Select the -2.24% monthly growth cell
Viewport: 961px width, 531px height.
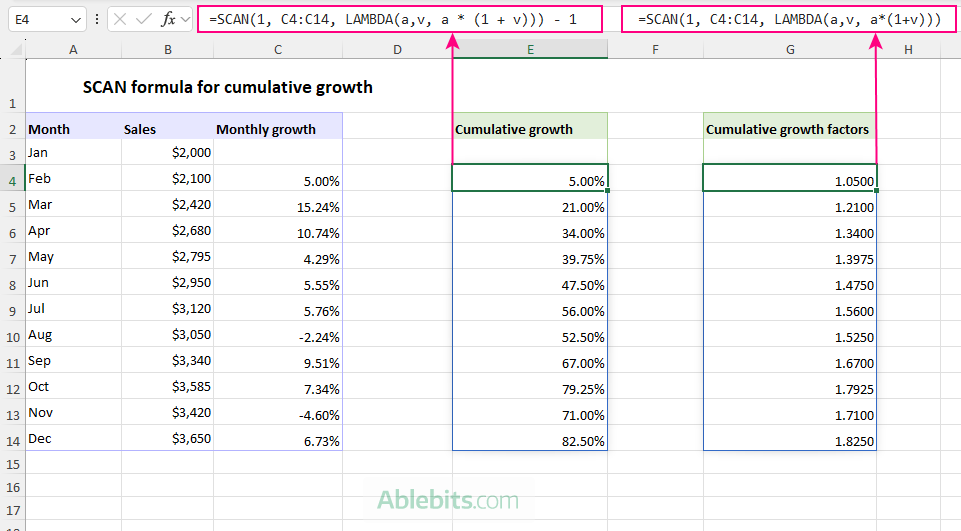(x=278, y=334)
